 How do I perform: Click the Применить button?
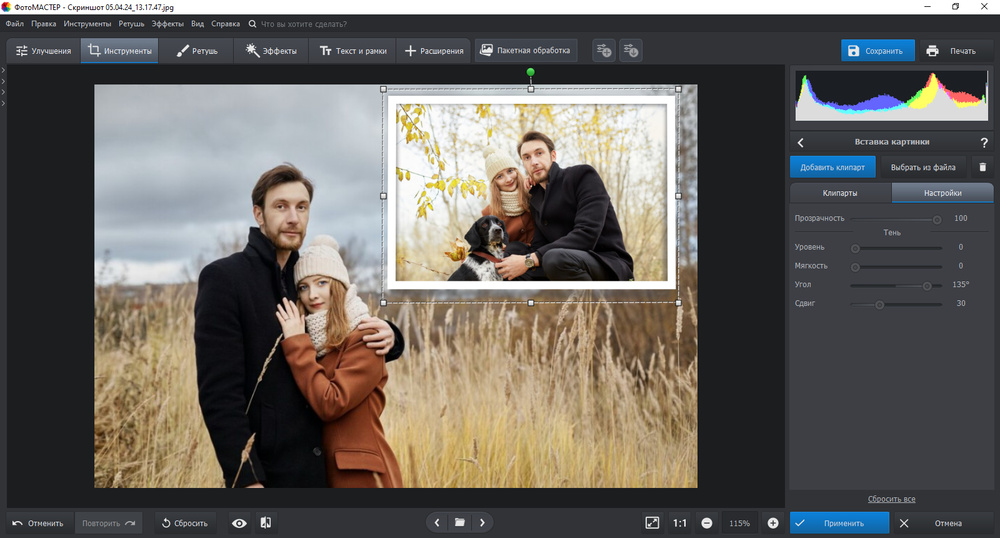(x=839, y=523)
